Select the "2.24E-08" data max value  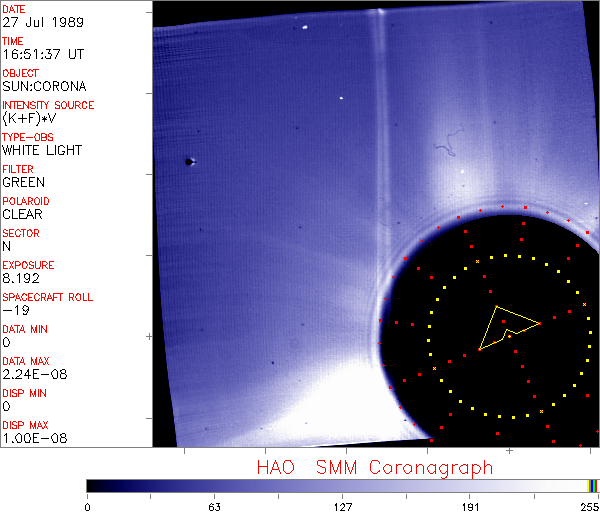pyautogui.click(x=35, y=374)
